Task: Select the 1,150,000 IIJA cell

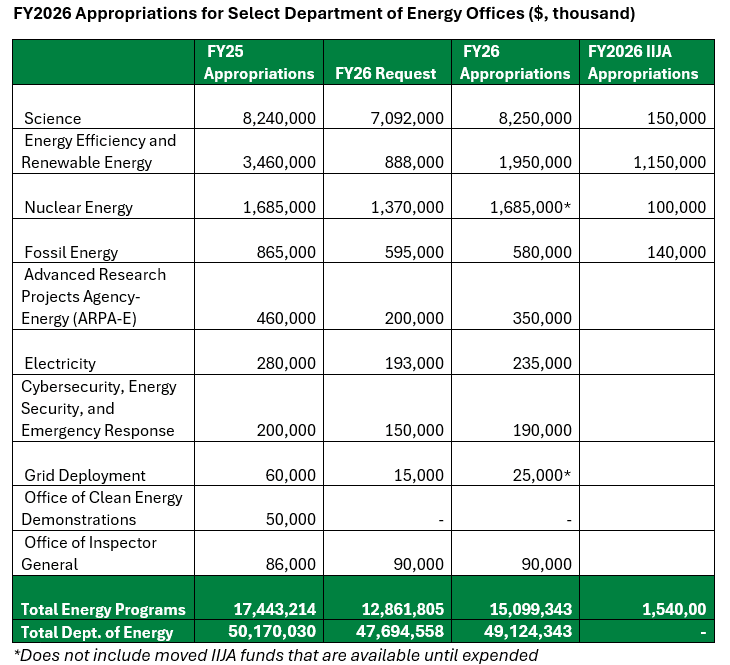Action: pos(669,163)
